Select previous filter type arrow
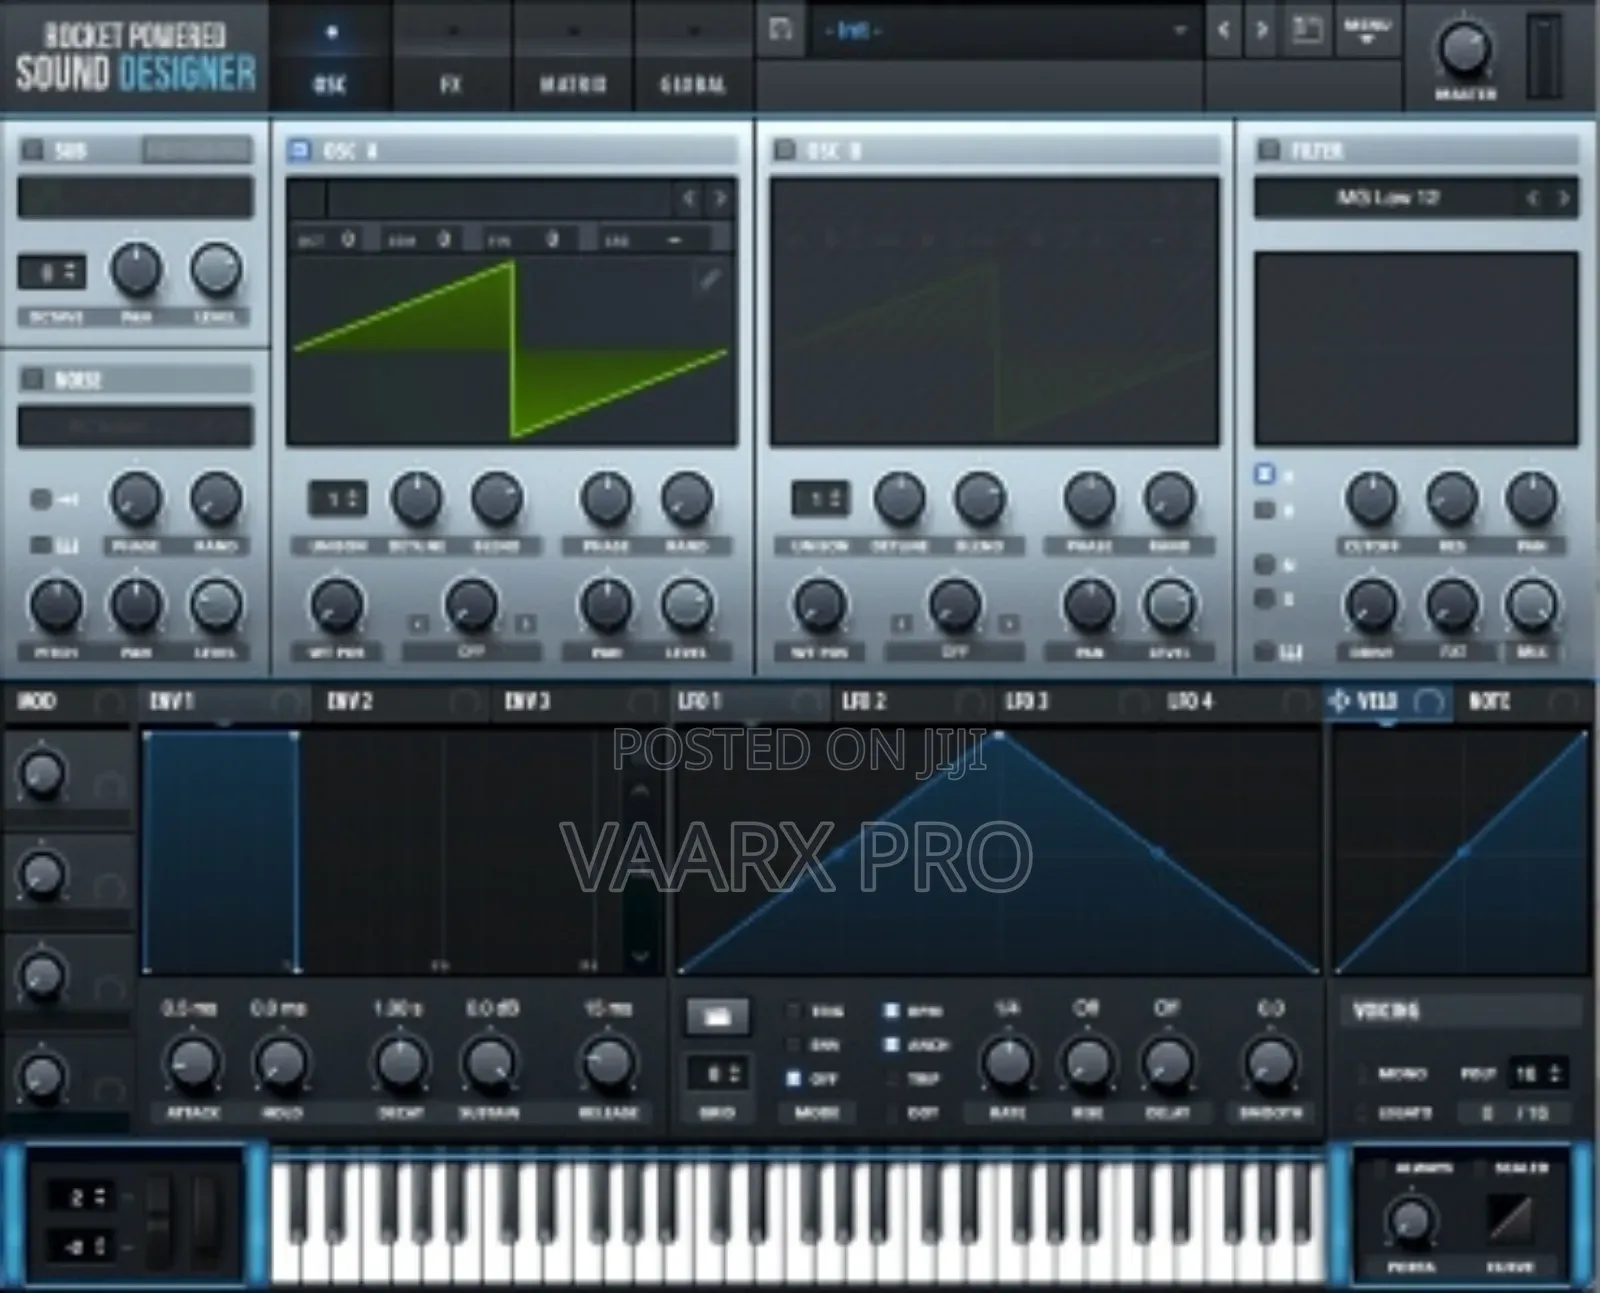Viewport: 1600px width, 1293px height. coord(1533,198)
